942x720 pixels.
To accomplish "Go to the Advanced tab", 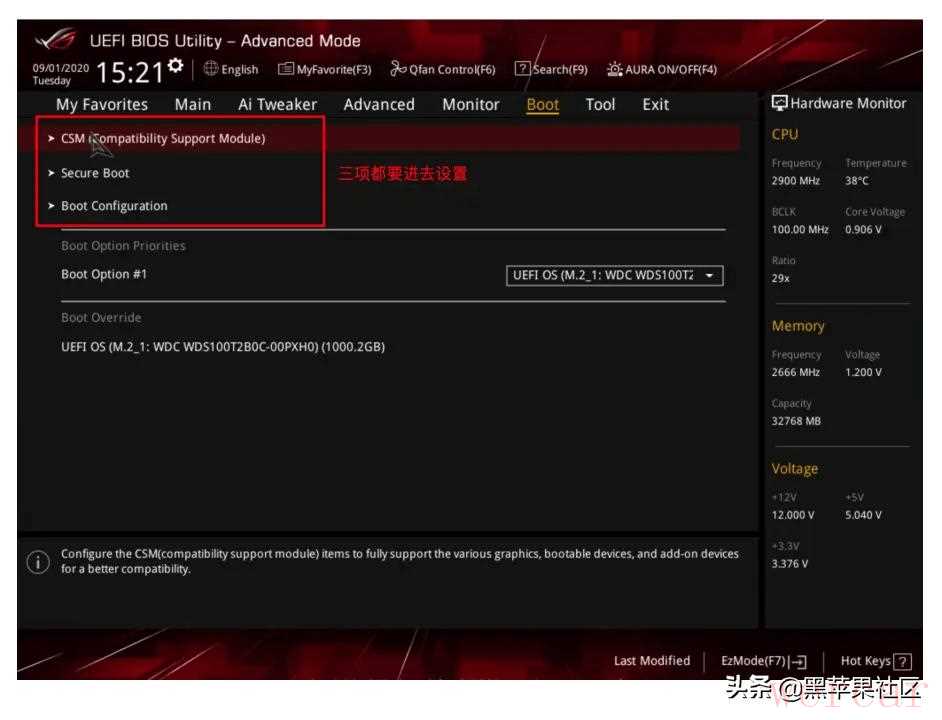I will click(x=379, y=104).
